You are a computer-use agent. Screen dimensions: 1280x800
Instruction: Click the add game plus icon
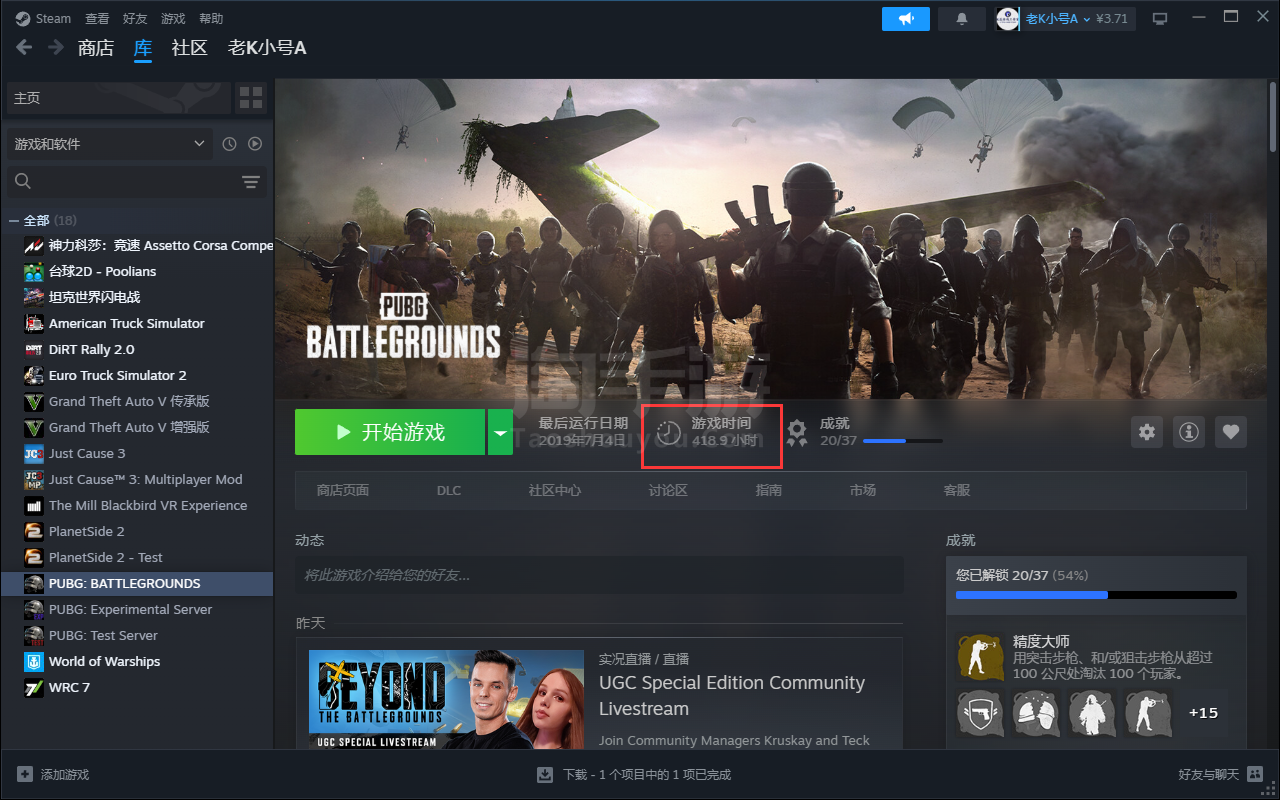click(x=25, y=774)
